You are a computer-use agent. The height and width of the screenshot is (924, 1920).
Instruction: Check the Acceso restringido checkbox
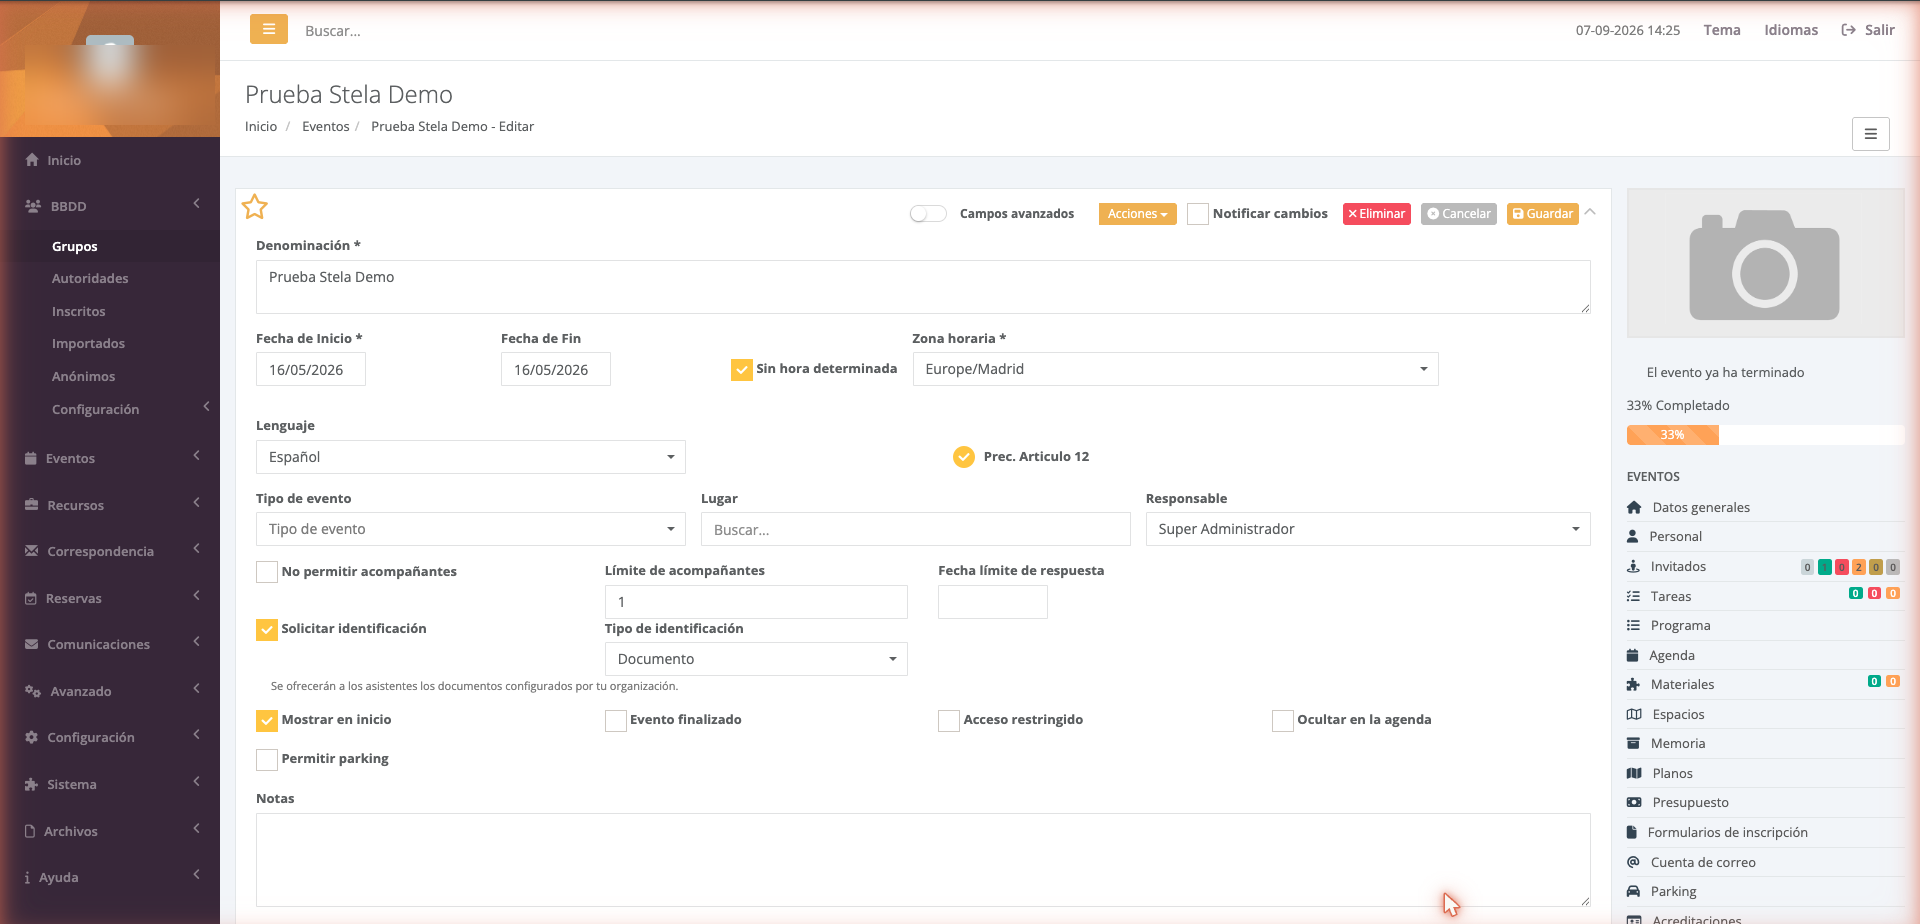click(949, 721)
